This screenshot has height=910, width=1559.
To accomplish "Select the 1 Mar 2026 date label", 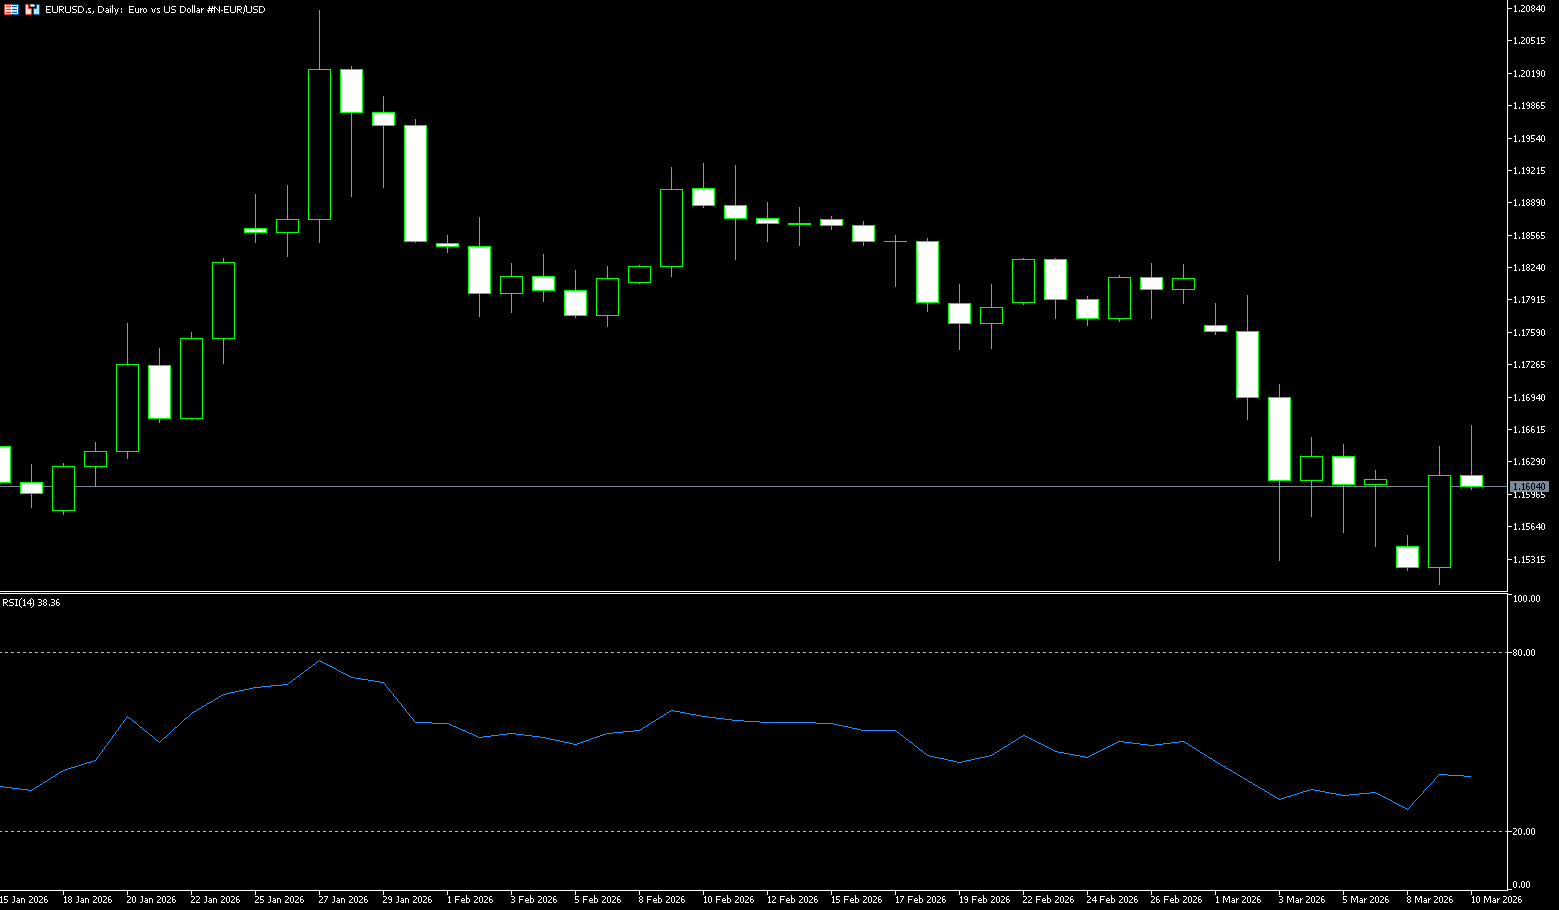I will (1240, 900).
